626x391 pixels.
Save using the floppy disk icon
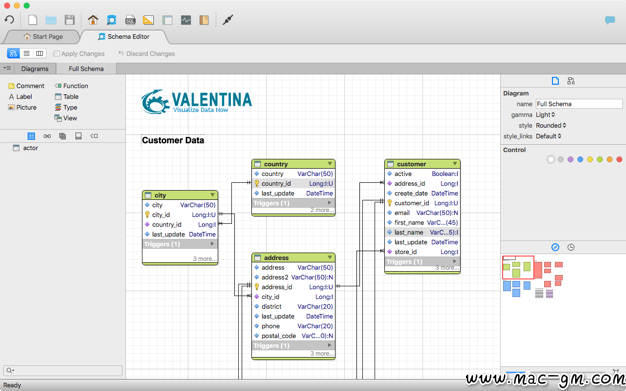tap(69, 20)
